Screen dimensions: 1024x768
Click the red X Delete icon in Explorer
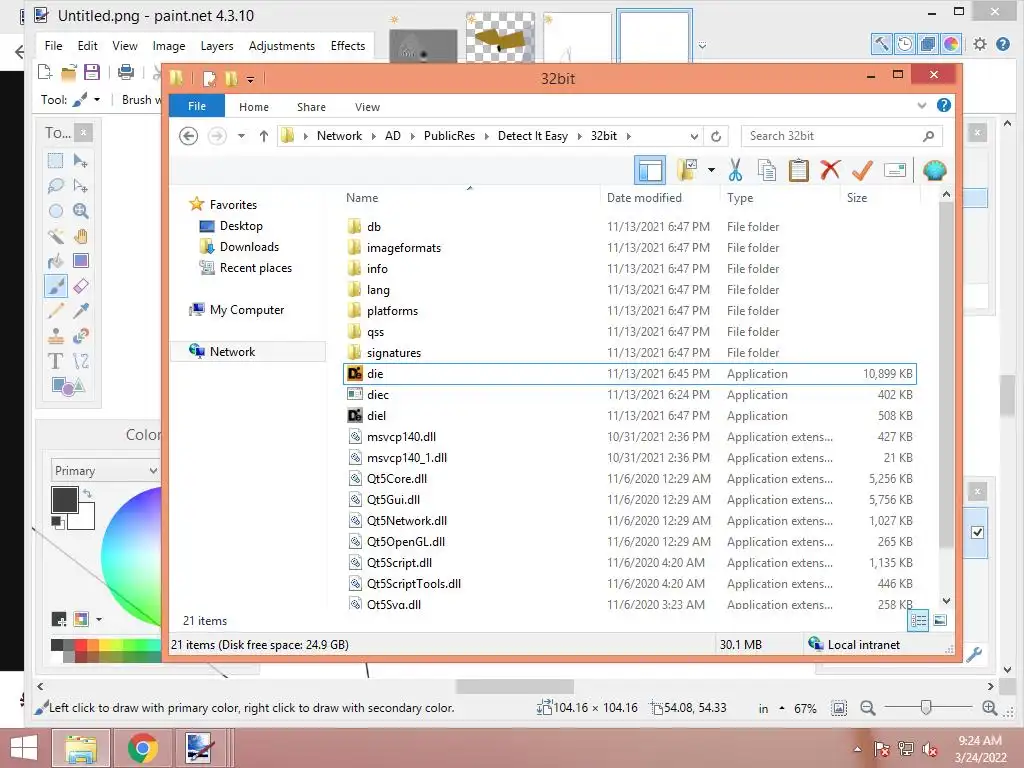pos(830,170)
